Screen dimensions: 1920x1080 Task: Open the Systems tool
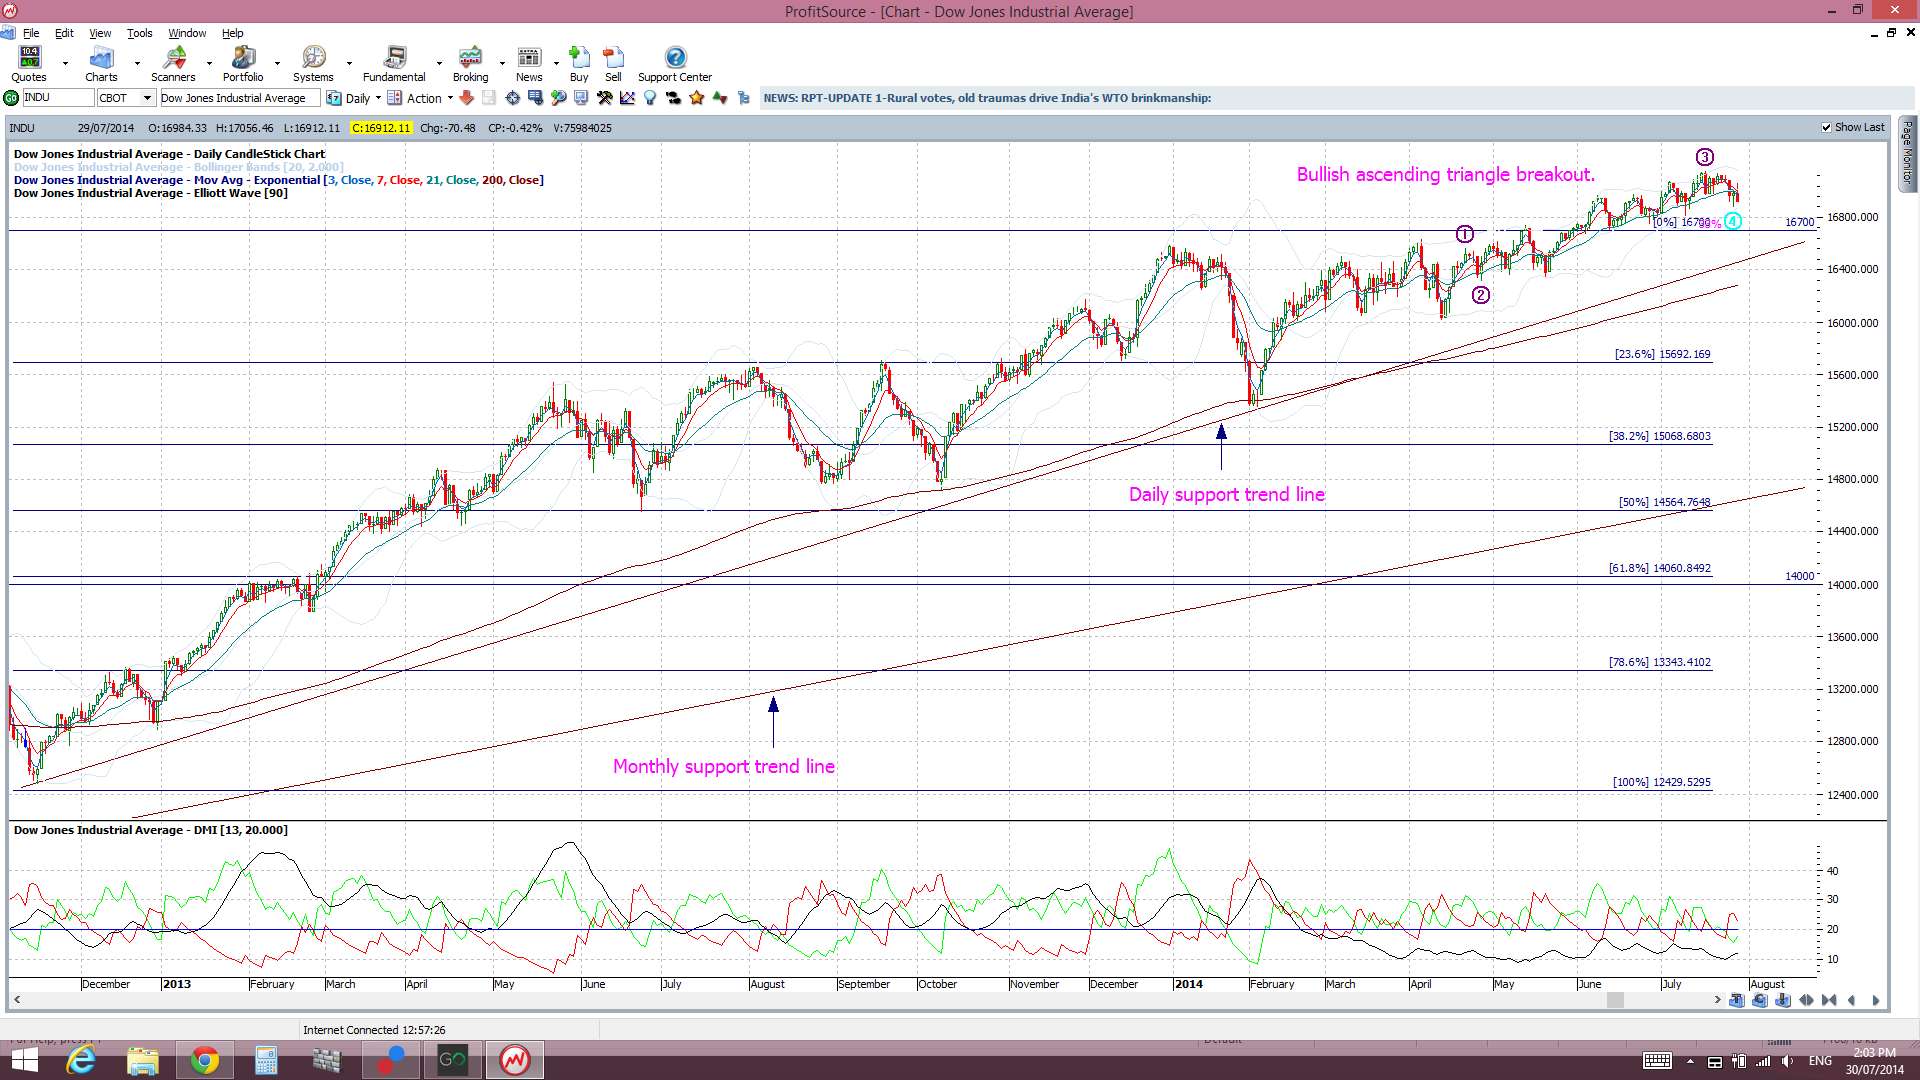pyautogui.click(x=313, y=64)
